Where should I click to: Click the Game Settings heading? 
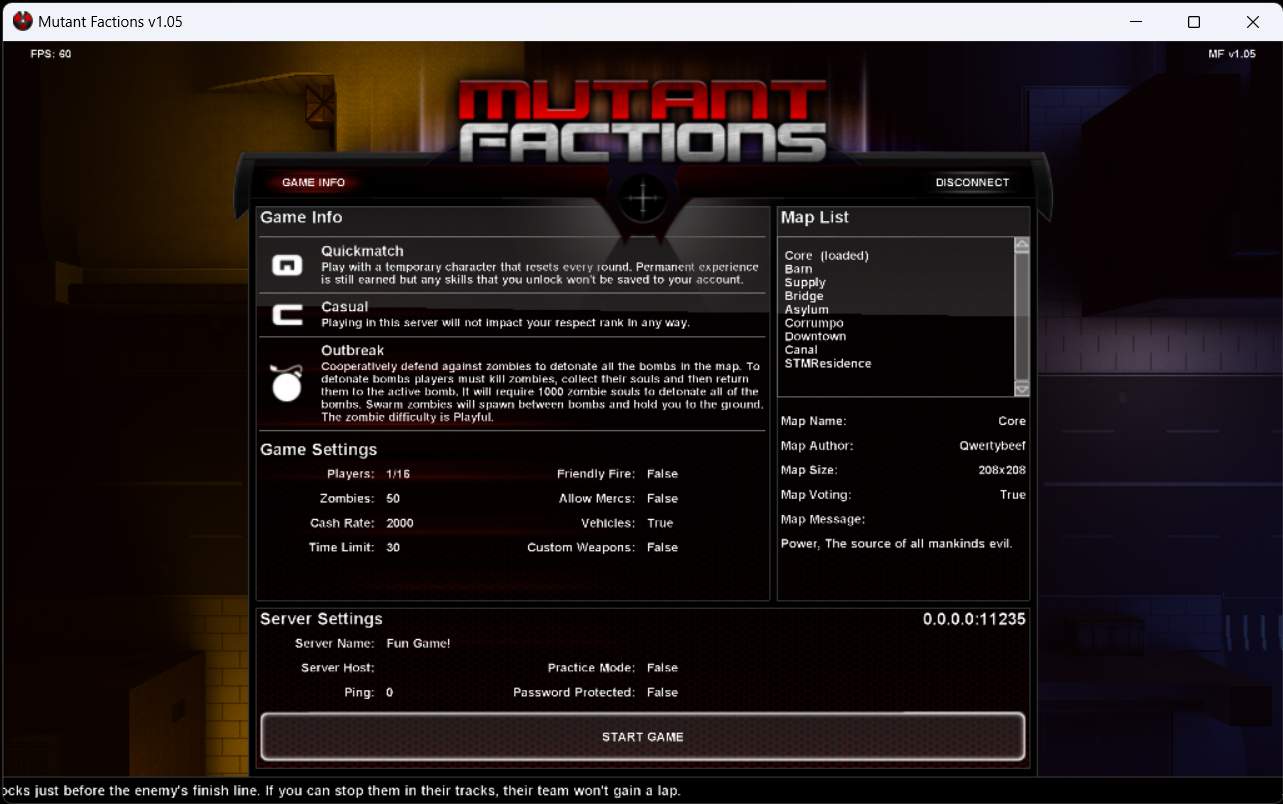319,450
